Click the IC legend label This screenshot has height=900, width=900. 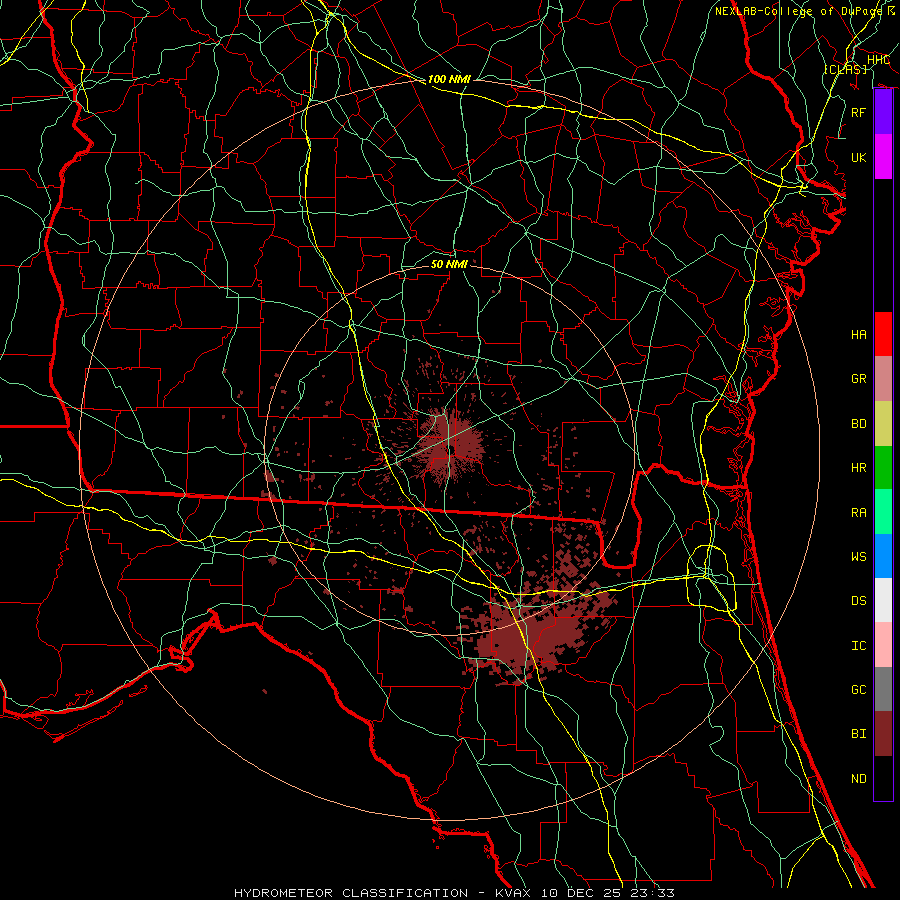(x=859, y=646)
